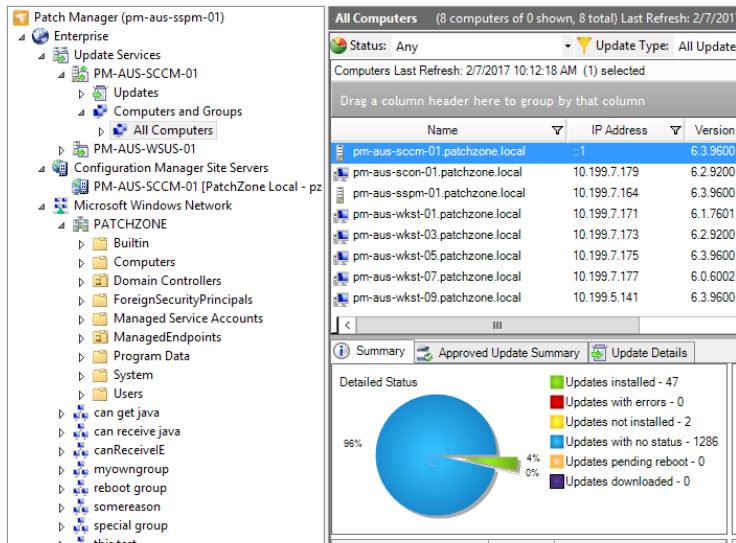The width and height of the screenshot is (736, 543).
Task: Click IP address 10.199.7.179
Action: point(606,172)
